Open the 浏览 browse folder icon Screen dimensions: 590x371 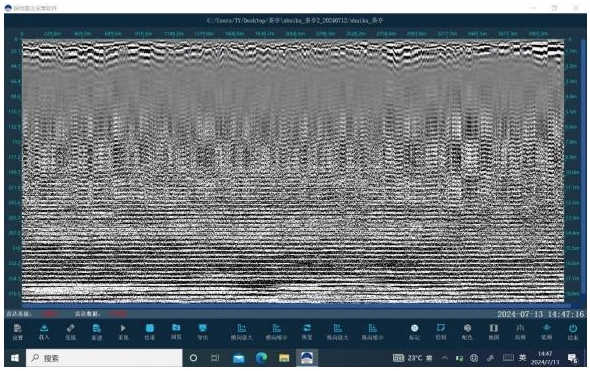176,332
